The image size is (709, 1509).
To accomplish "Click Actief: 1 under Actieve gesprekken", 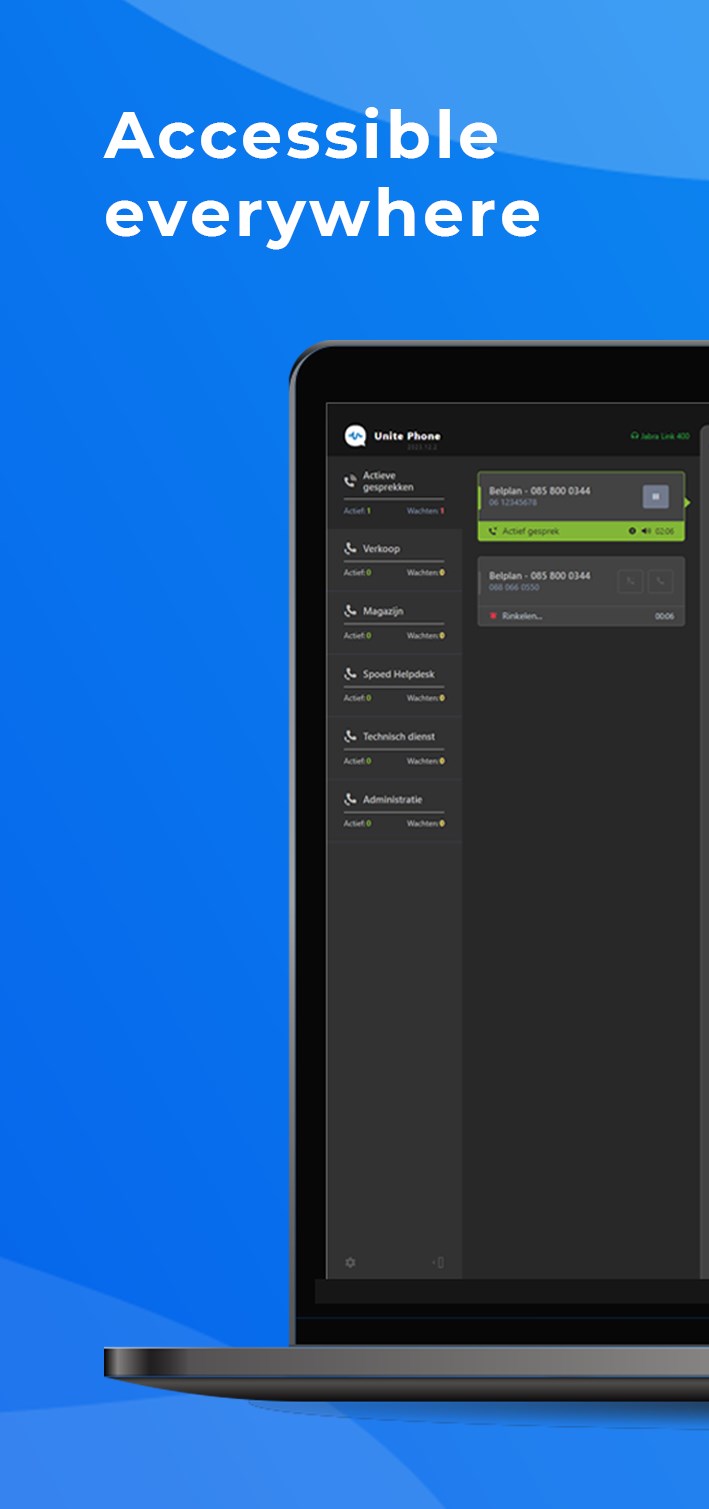I will [357, 511].
